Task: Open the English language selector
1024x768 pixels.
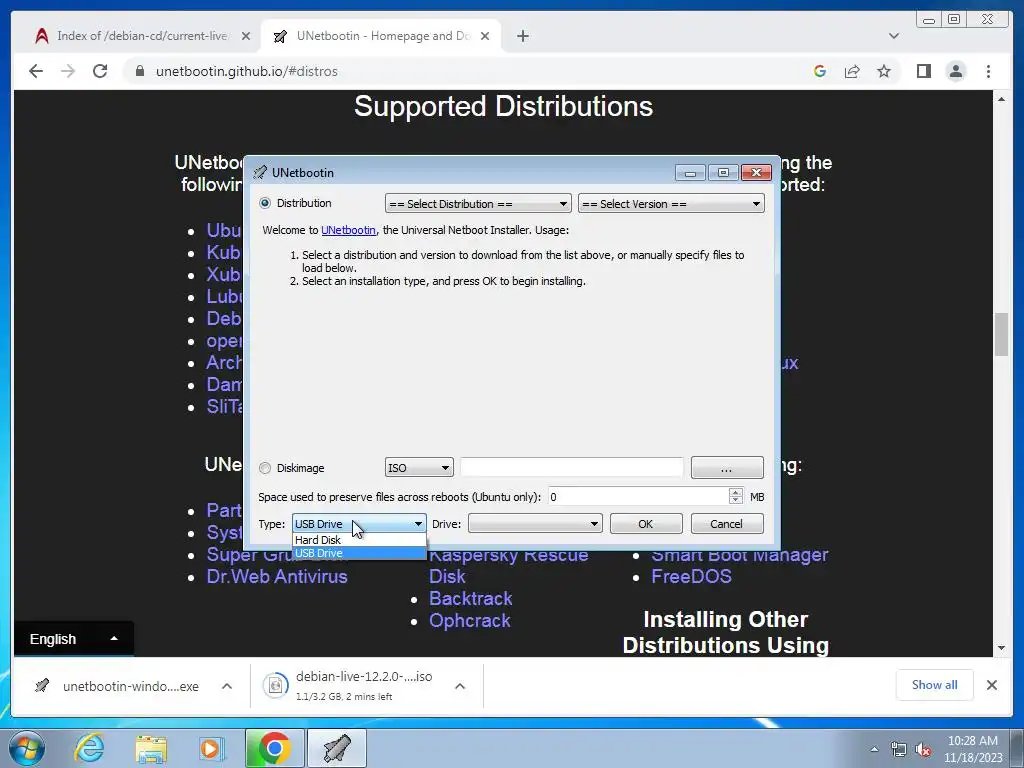Action: (74, 639)
